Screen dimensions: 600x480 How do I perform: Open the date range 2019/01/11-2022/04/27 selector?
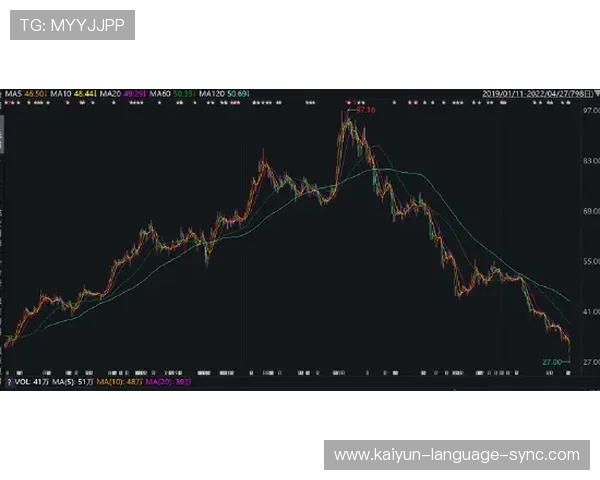[x=529, y=93]
